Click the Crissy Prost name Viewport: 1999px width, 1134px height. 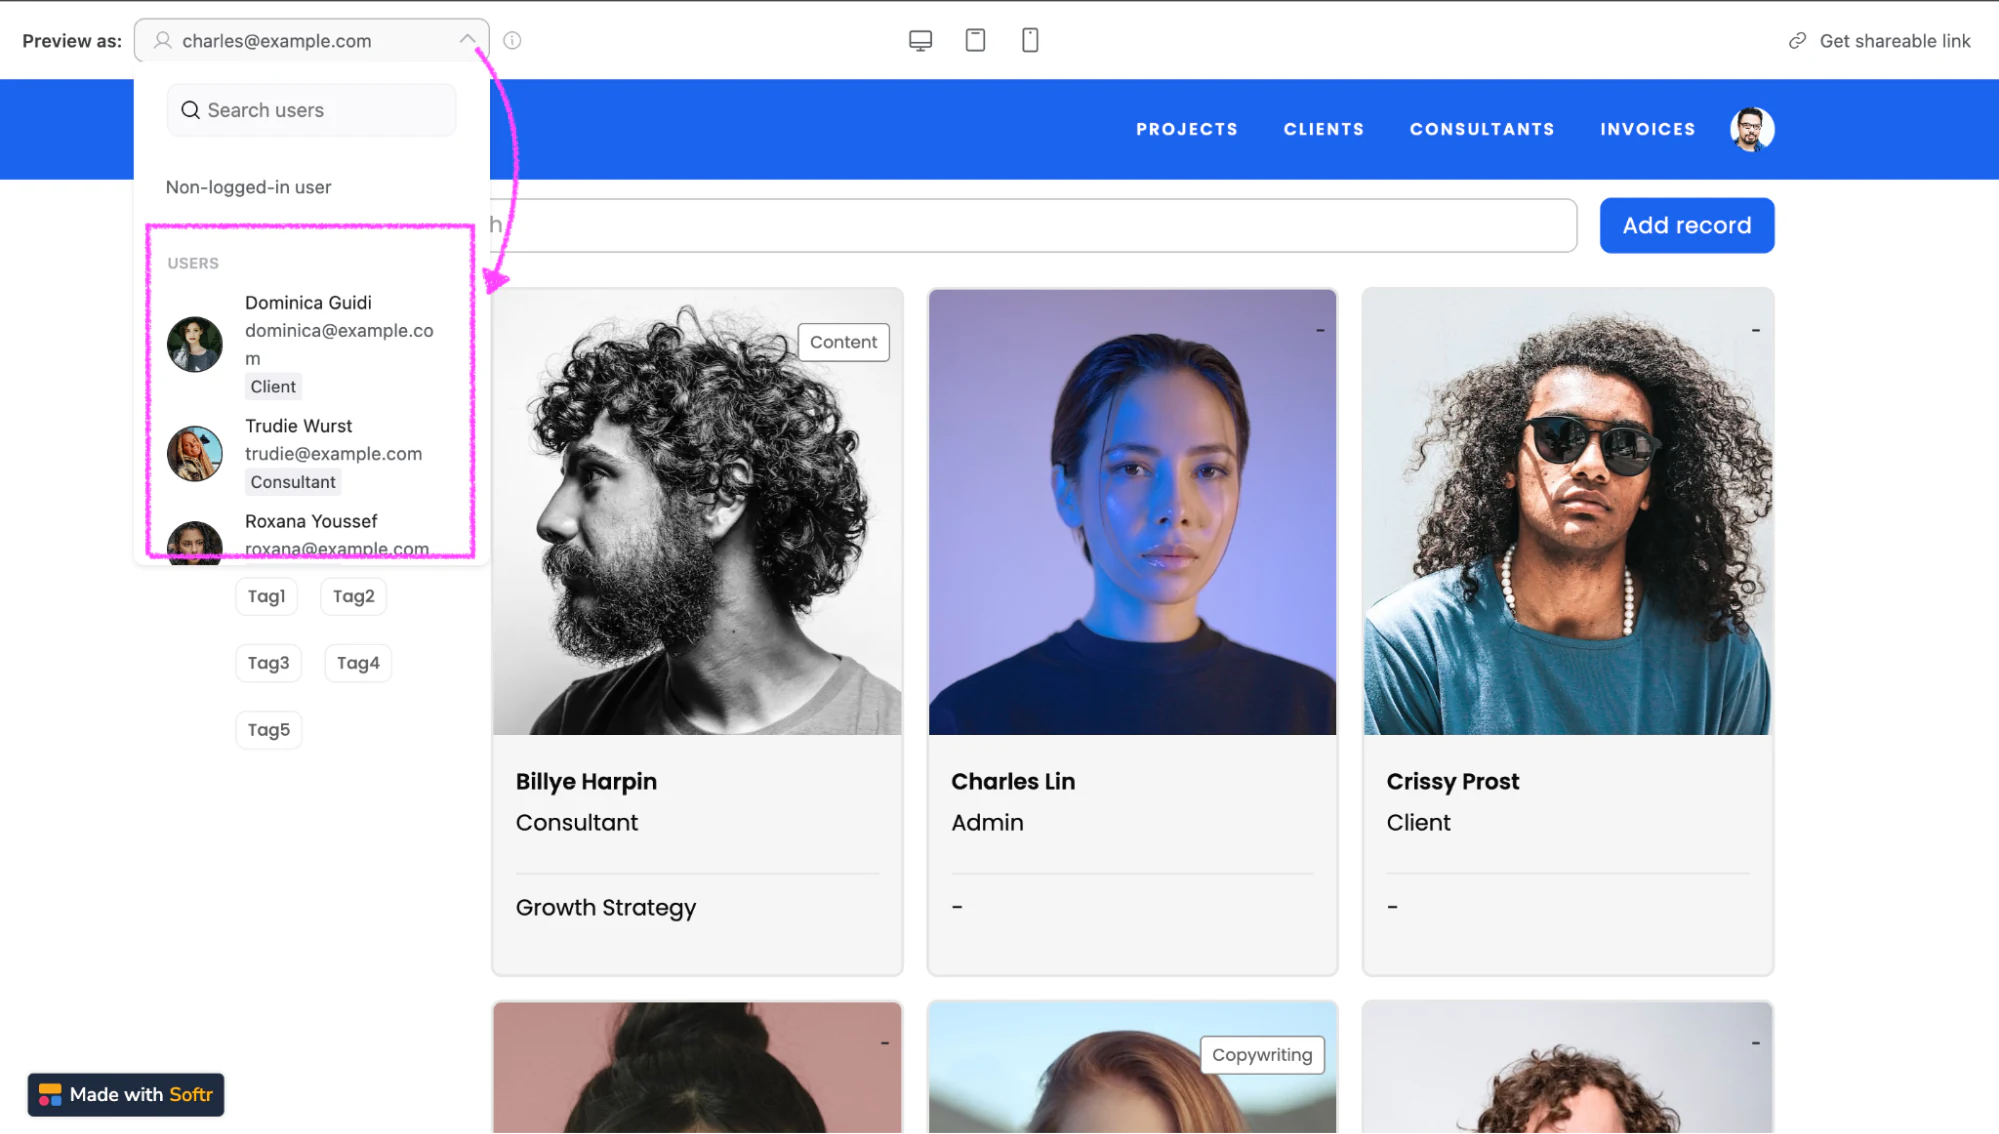point(1452,782)
